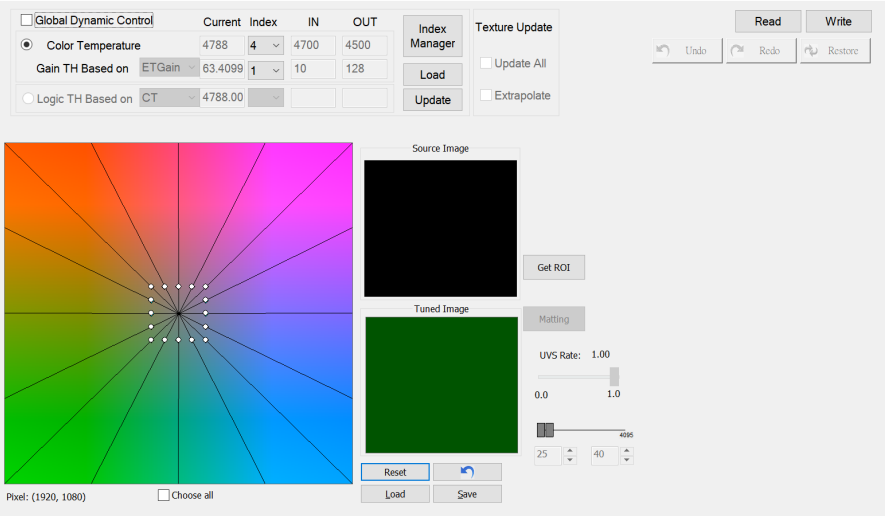Click the Redo arrow button
Viewport: 885px width, 516px height.
761,50
